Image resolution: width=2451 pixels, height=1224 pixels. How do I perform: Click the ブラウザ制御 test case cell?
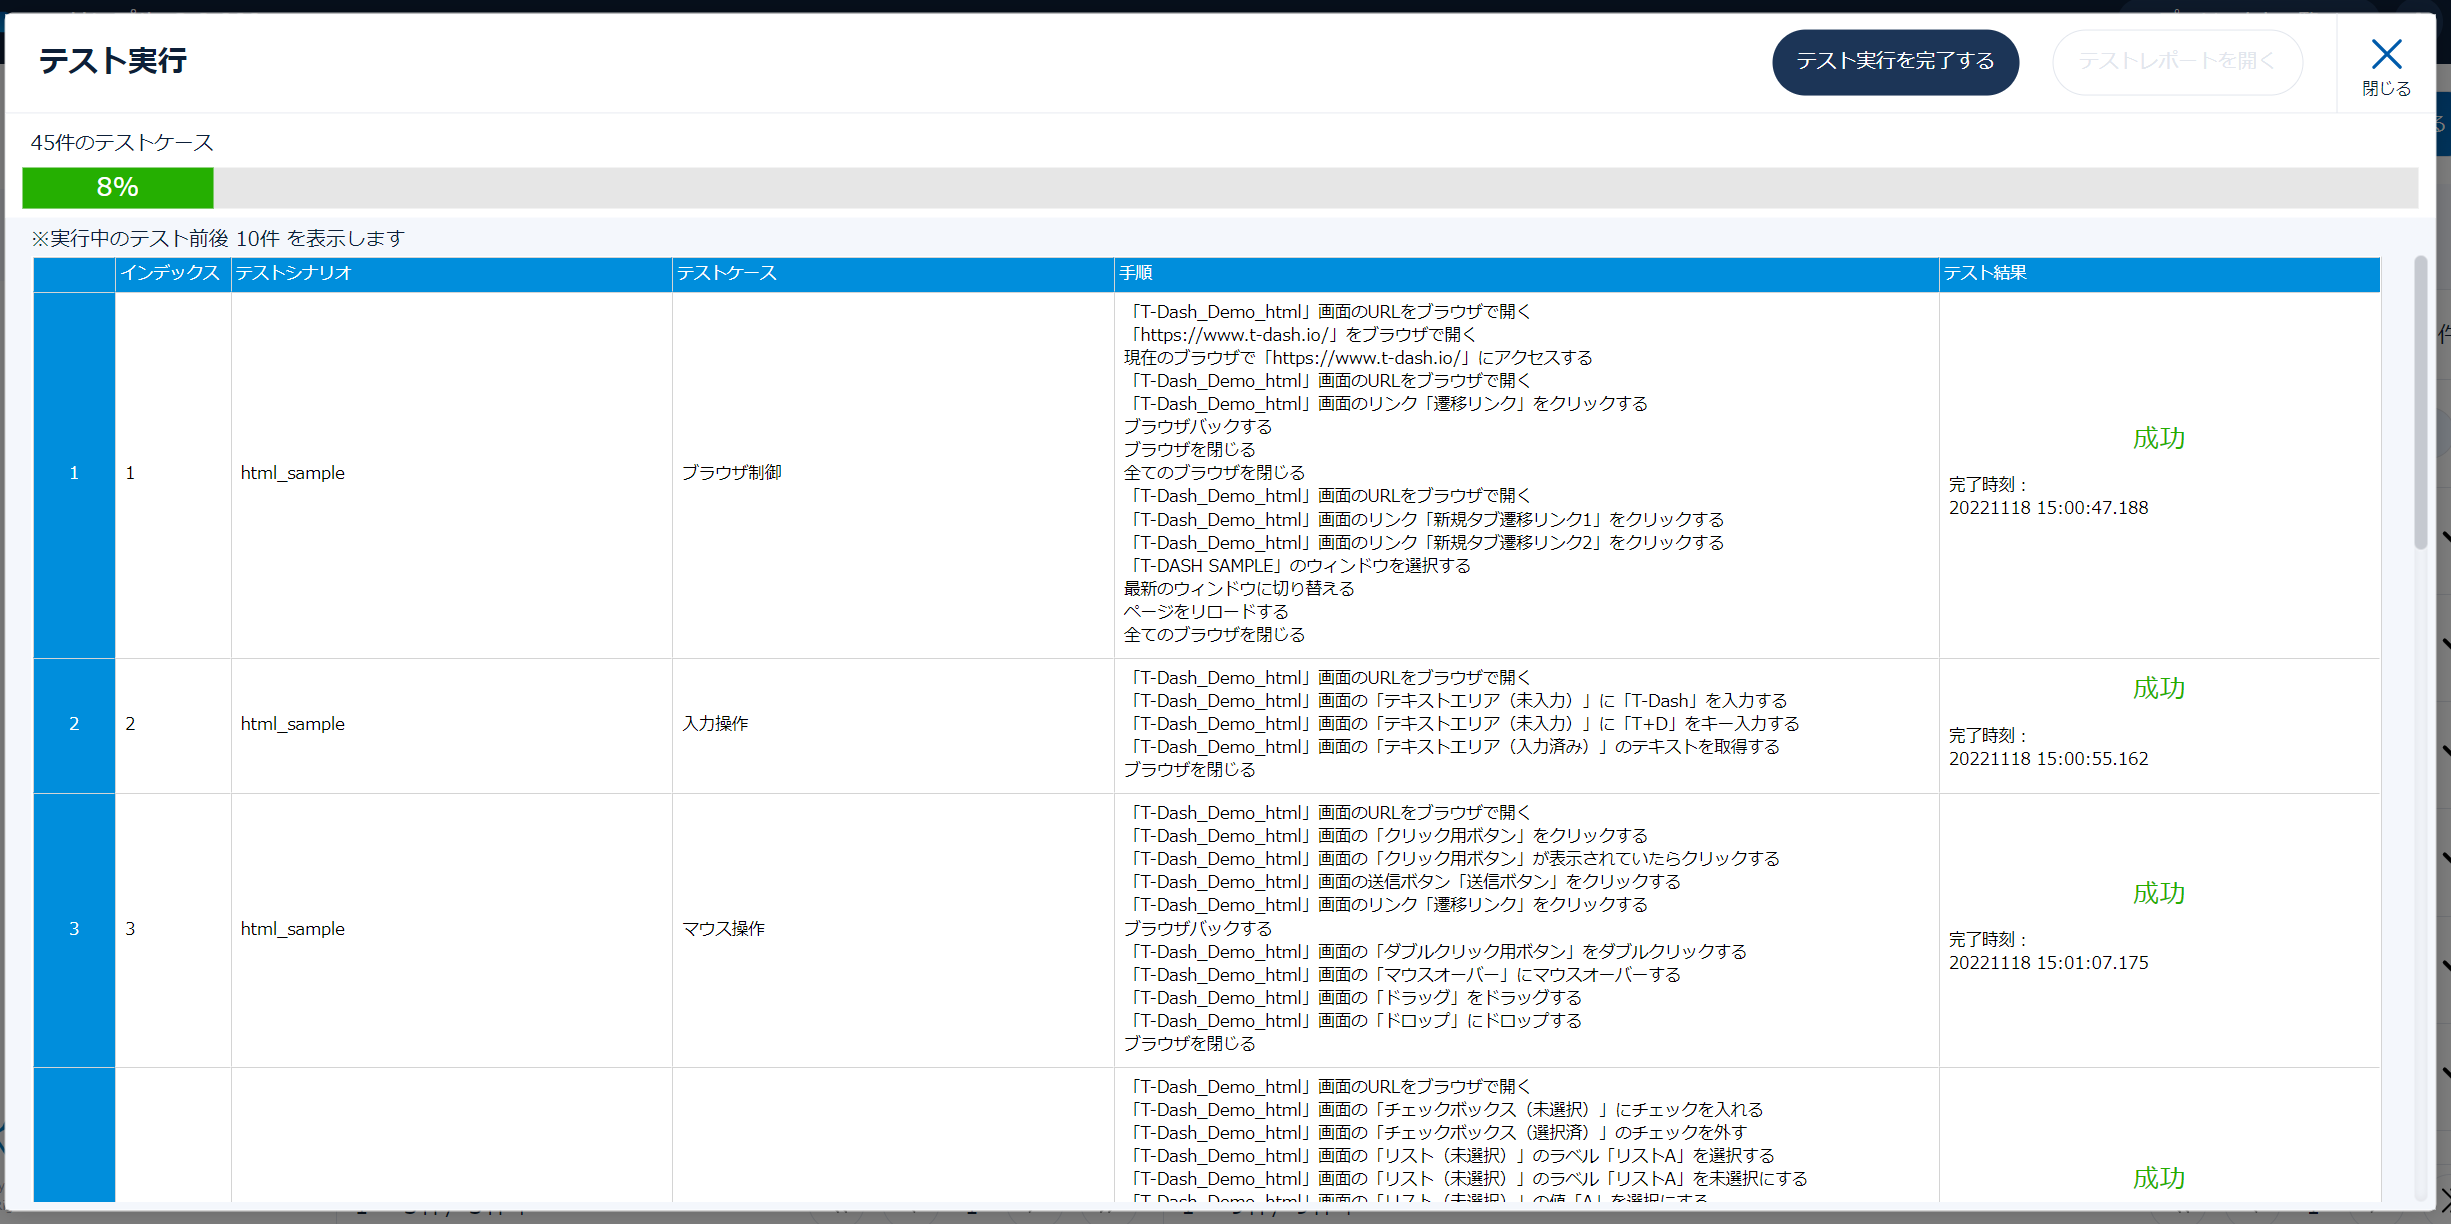732,473
